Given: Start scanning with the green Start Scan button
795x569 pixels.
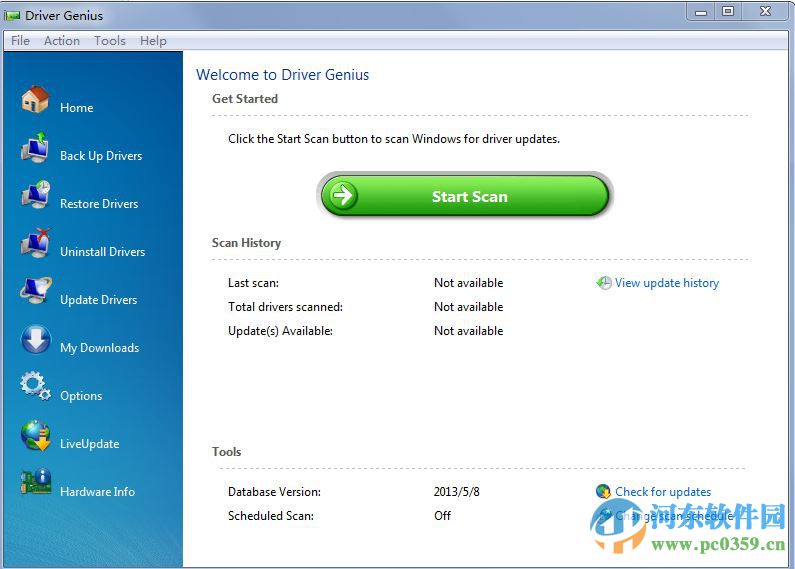Looking at the screenshot, I should 465,196.
